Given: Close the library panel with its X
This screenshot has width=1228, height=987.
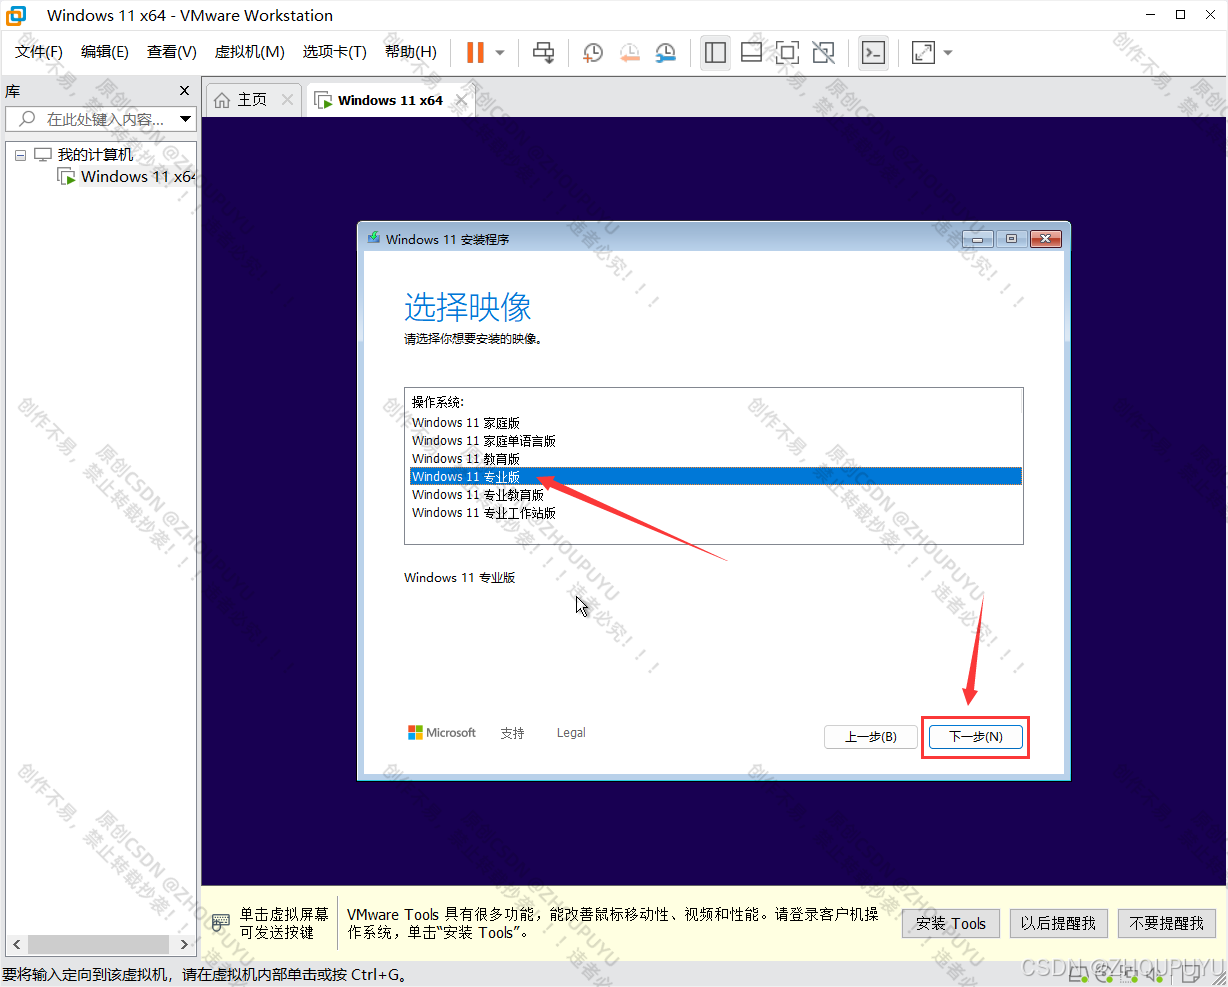Looking at the screenshot, I should pyautogui.click(x=184, y=91).
